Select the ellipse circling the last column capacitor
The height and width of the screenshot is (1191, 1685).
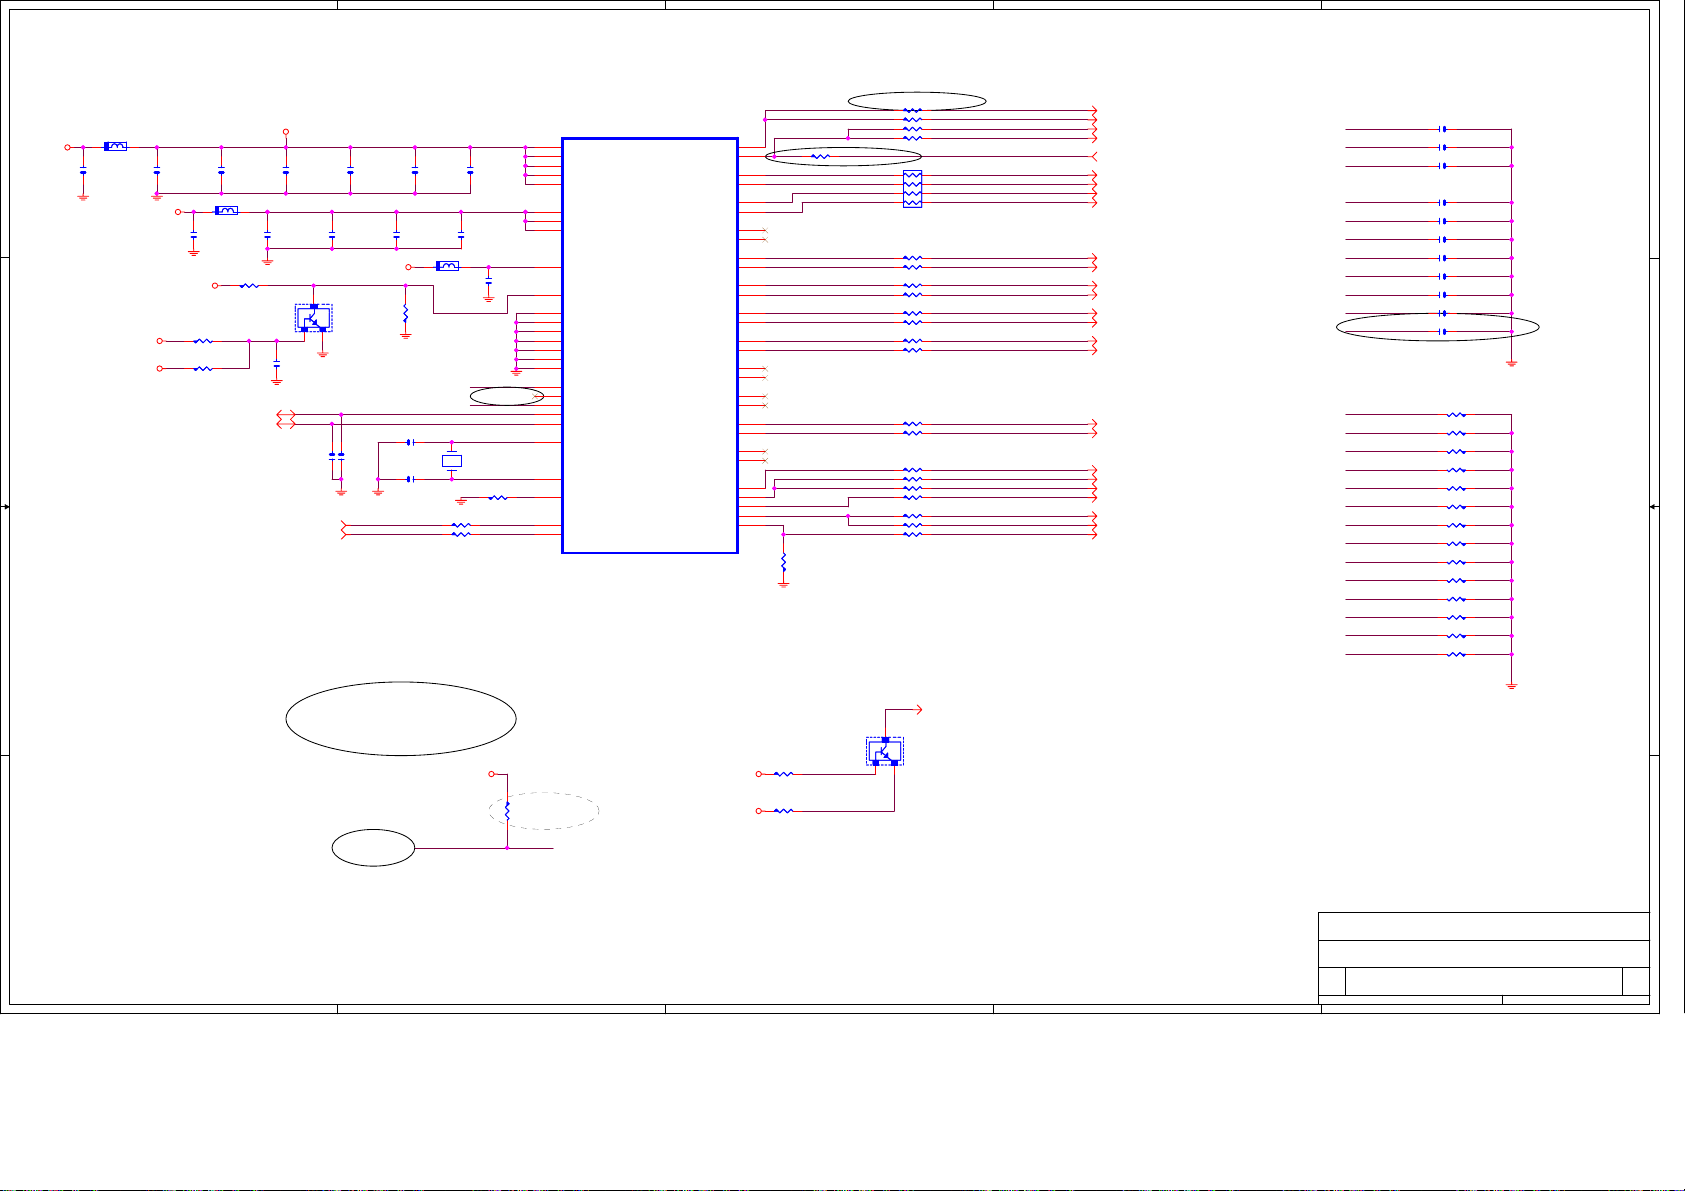point(1438,326)
